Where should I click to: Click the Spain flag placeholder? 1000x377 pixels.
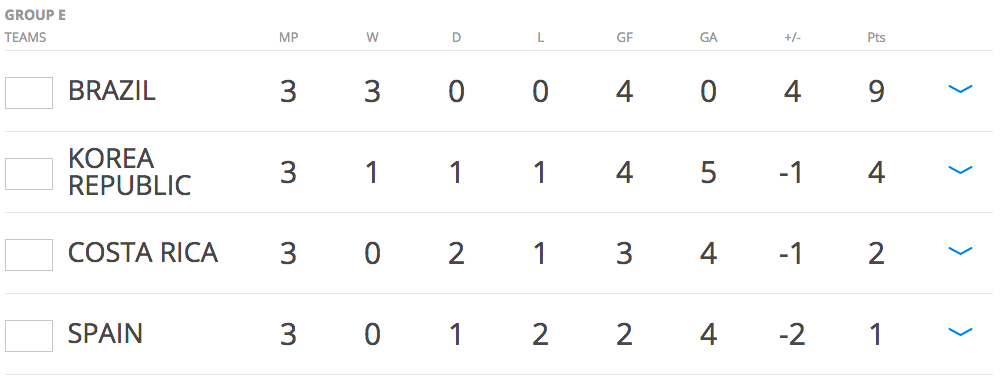pos(29,336)
